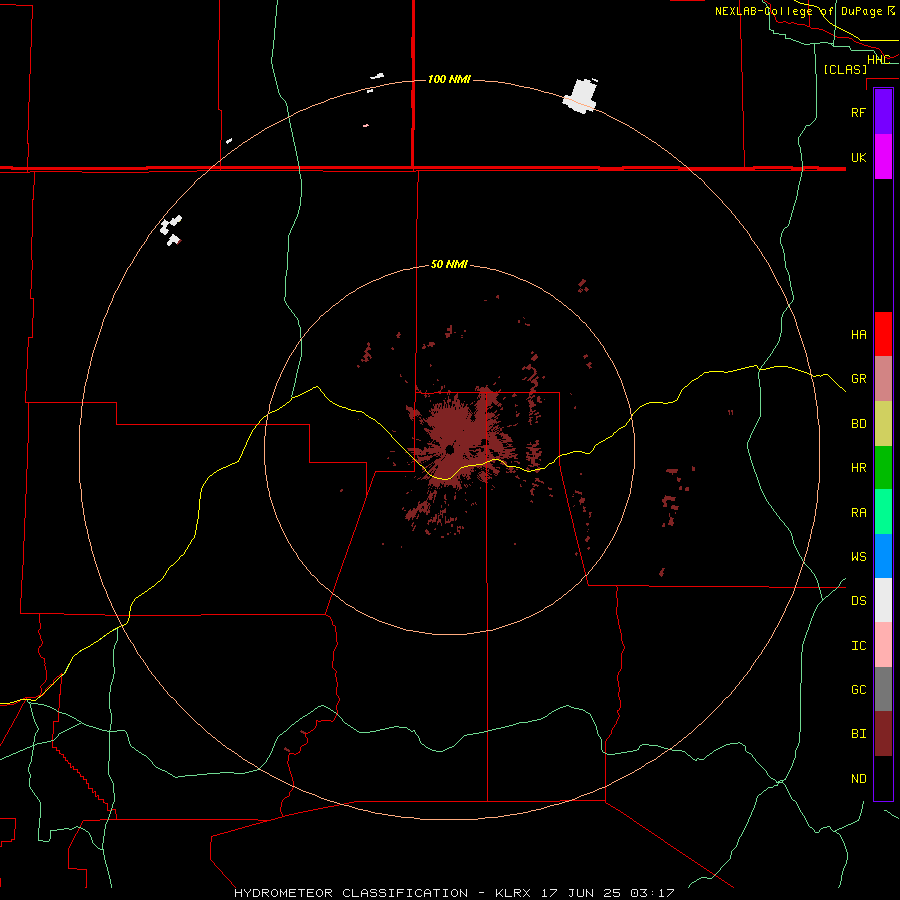Click the cluster of white echoes northwest of the 50 NMI ring
Viewport: 900px width, 900px height.
pos(171,231)
